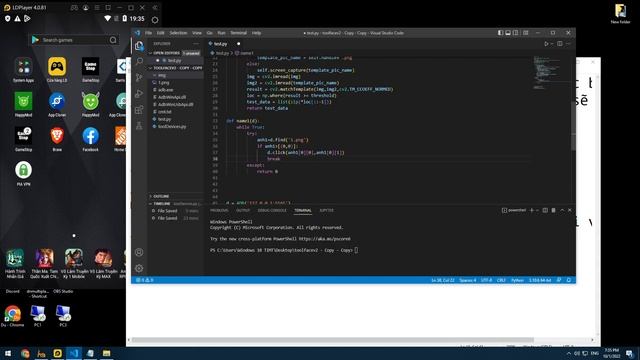Open New folder on the desktop
The image size is (640, 360).
point(620,13)
